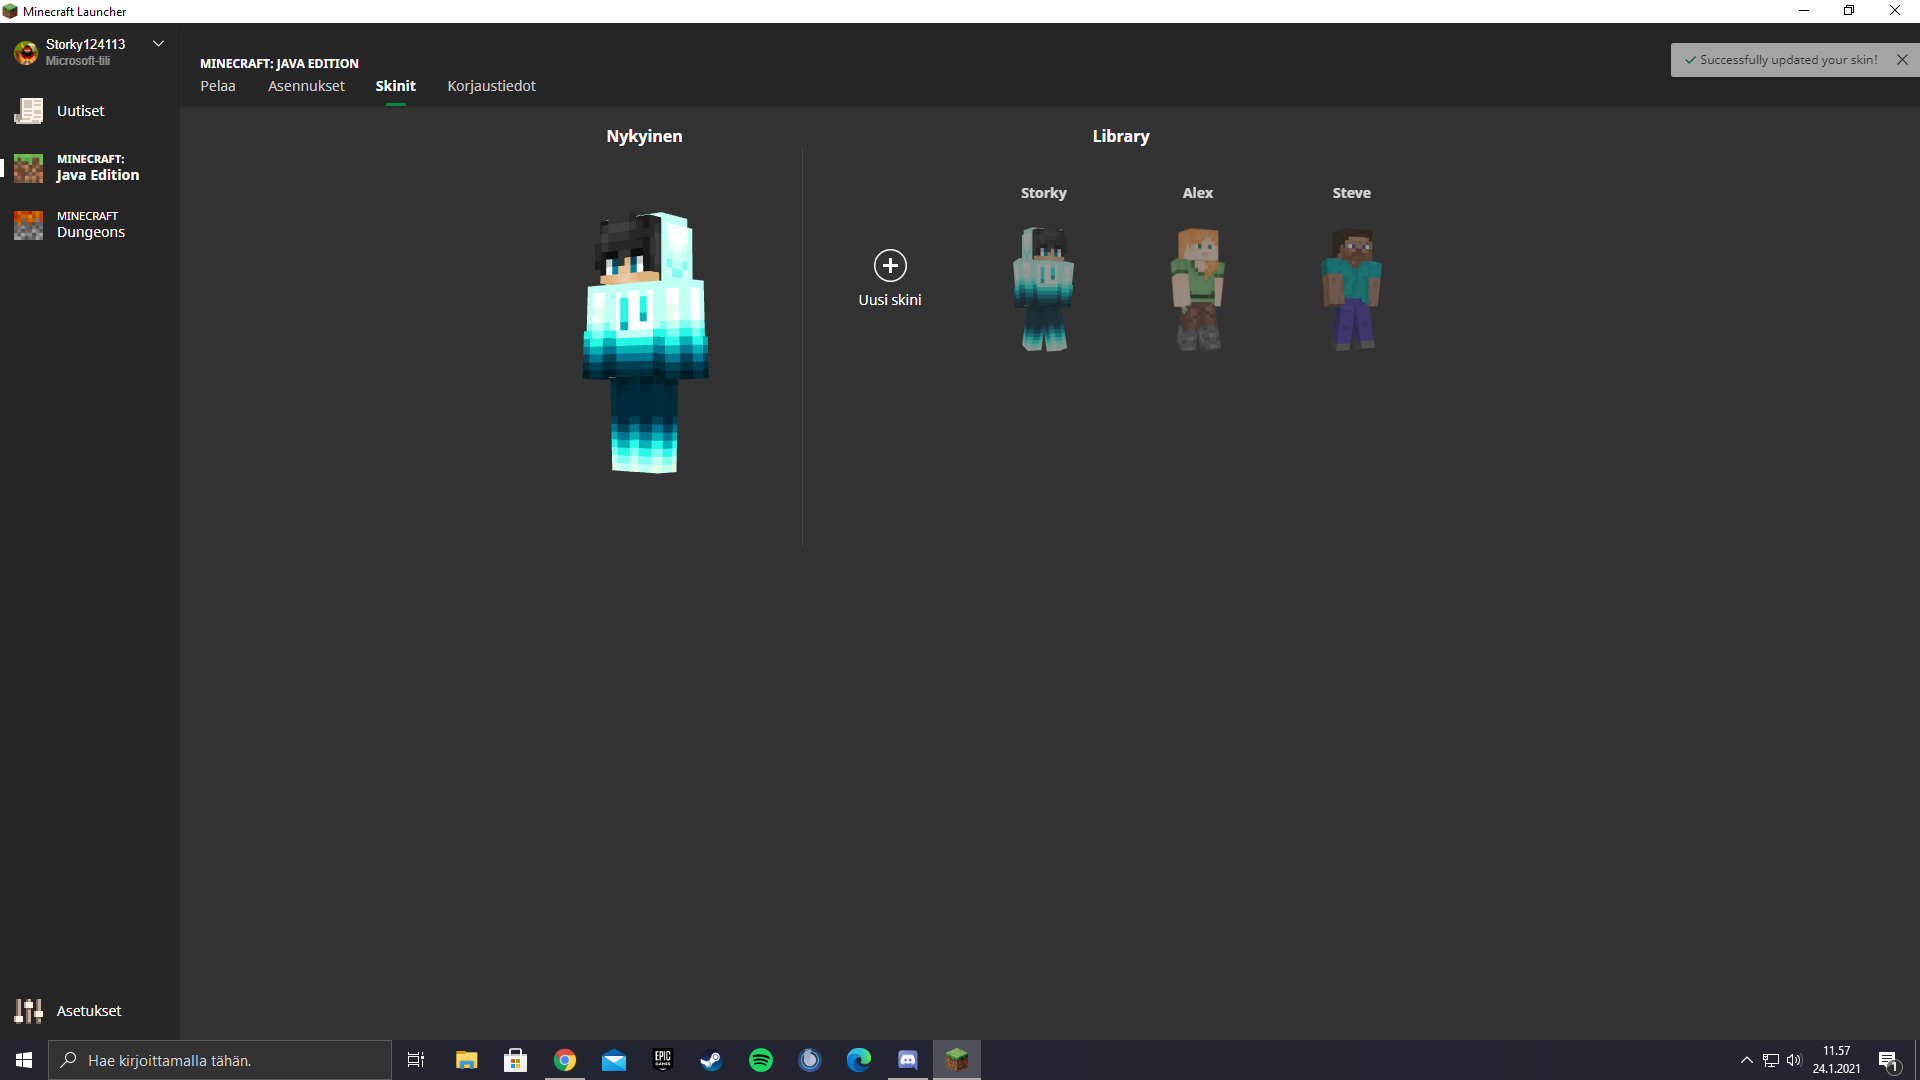Open Asetukset settings at bottom
This screenshot has height=1080, width=1920.
pos(88,1011)
